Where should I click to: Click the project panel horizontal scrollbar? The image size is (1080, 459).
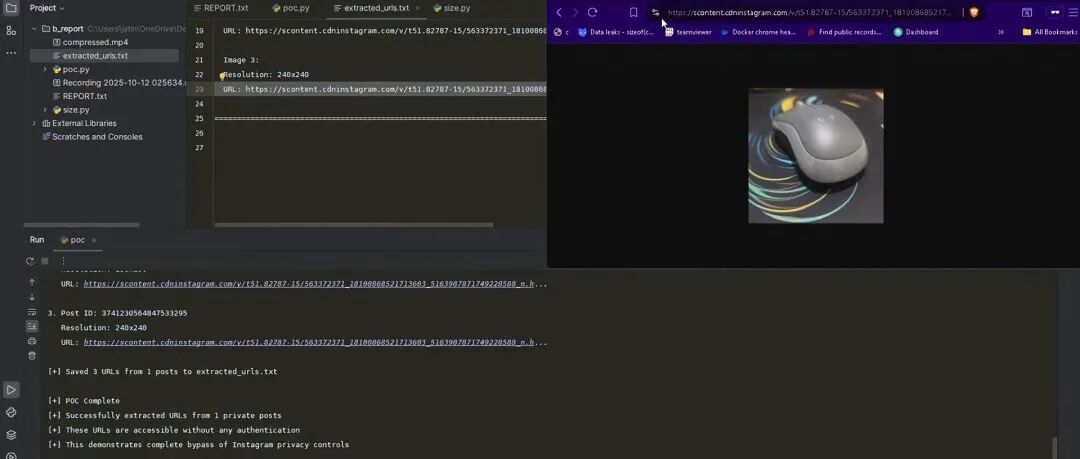click(81, 225)
